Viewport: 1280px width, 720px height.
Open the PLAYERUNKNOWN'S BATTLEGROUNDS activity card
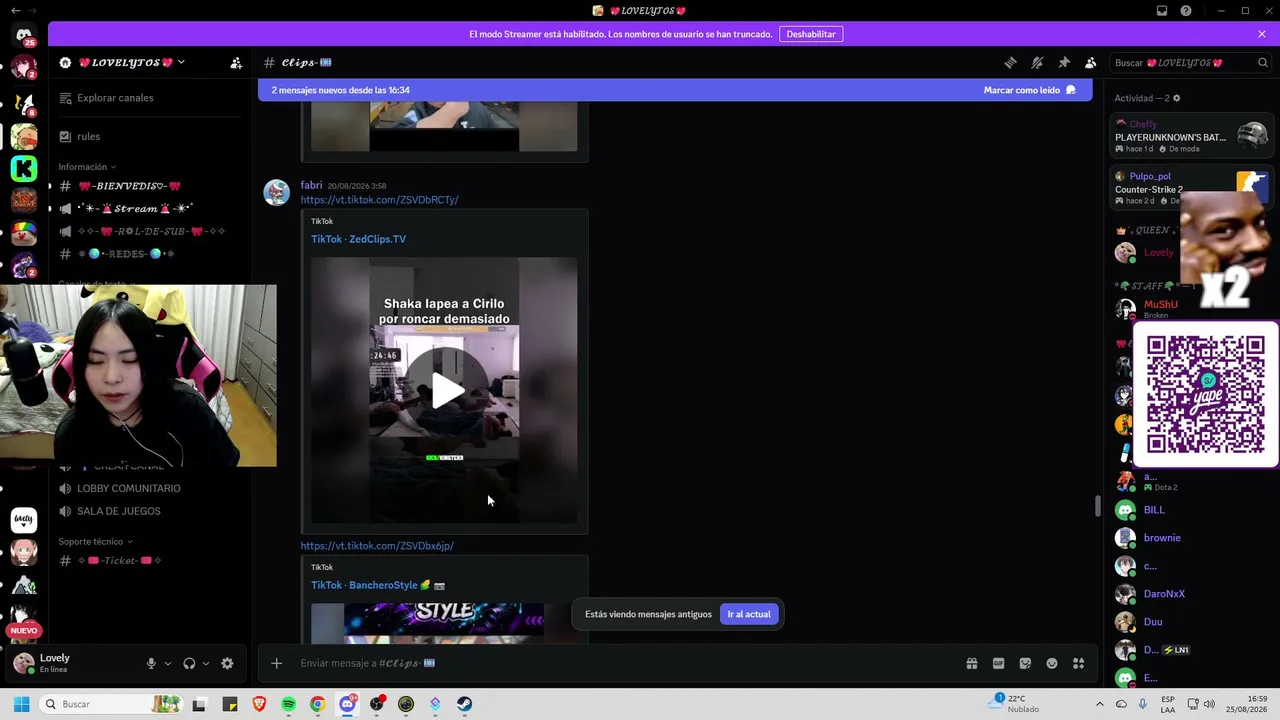1191,137
